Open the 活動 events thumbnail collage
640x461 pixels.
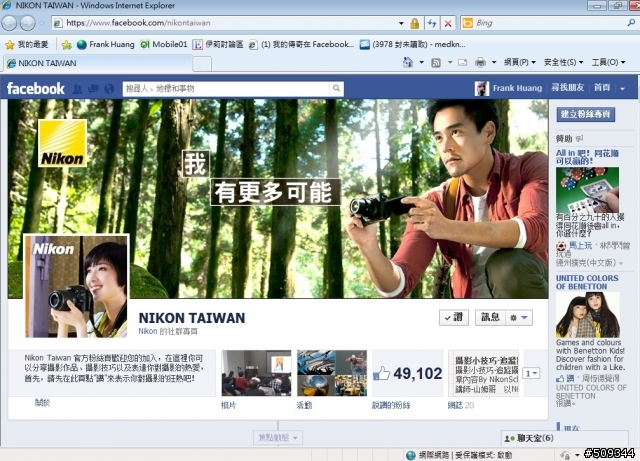(332, 373)
